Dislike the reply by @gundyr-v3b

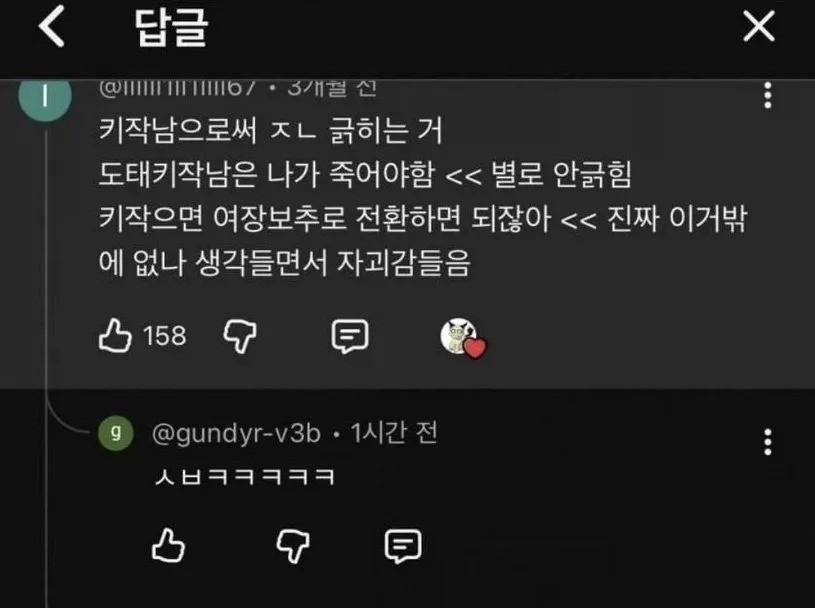click(x=293, y=546)
